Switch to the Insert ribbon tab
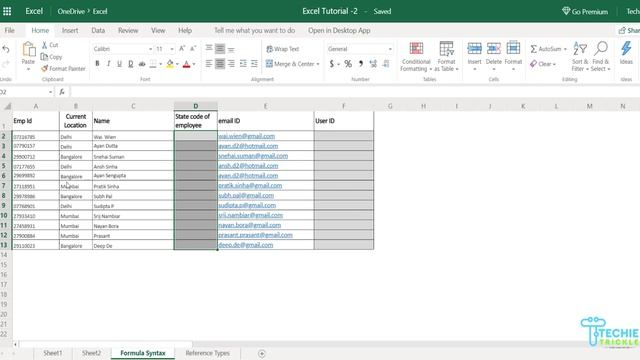The image size is (640, 360). (70, 30)
